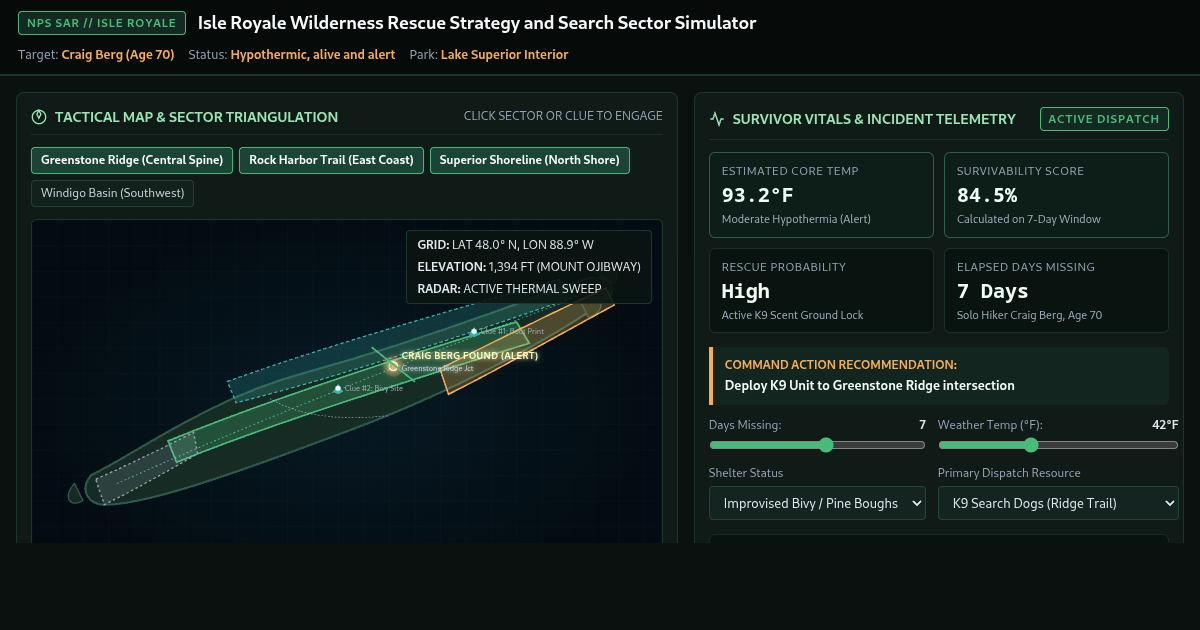Click the Command Action Recommendation box
This screenshot has height=630, width=1200.
pos(938,375)
